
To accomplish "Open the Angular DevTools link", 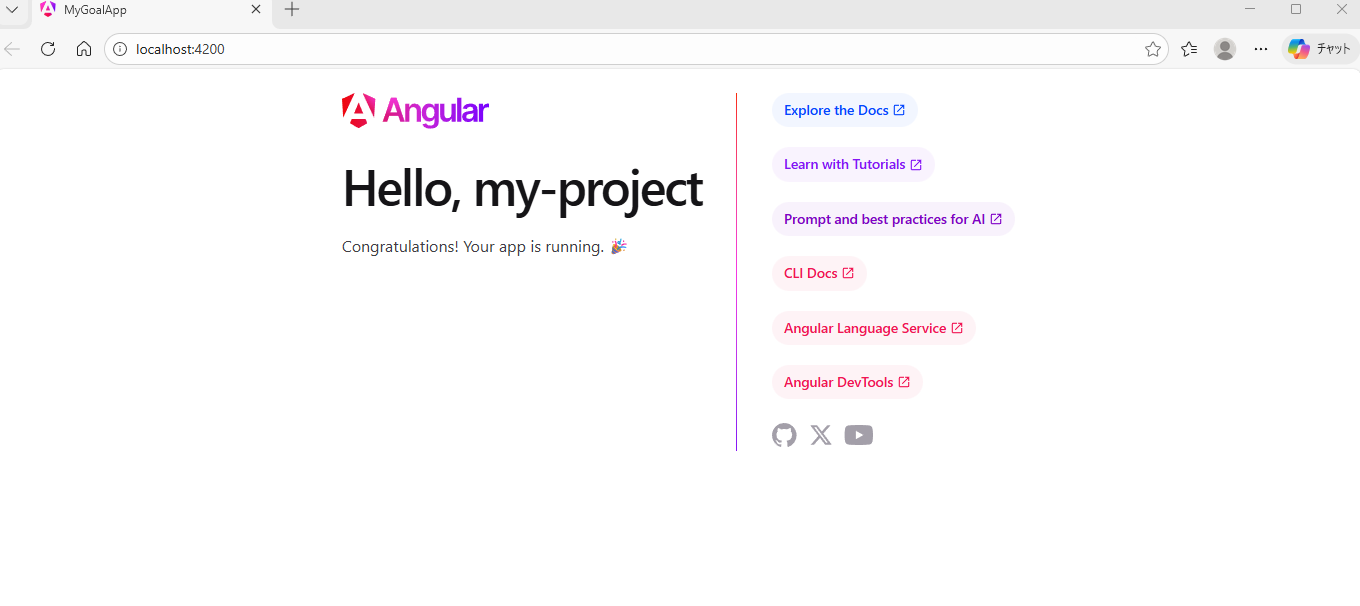I will coord(847,382).
